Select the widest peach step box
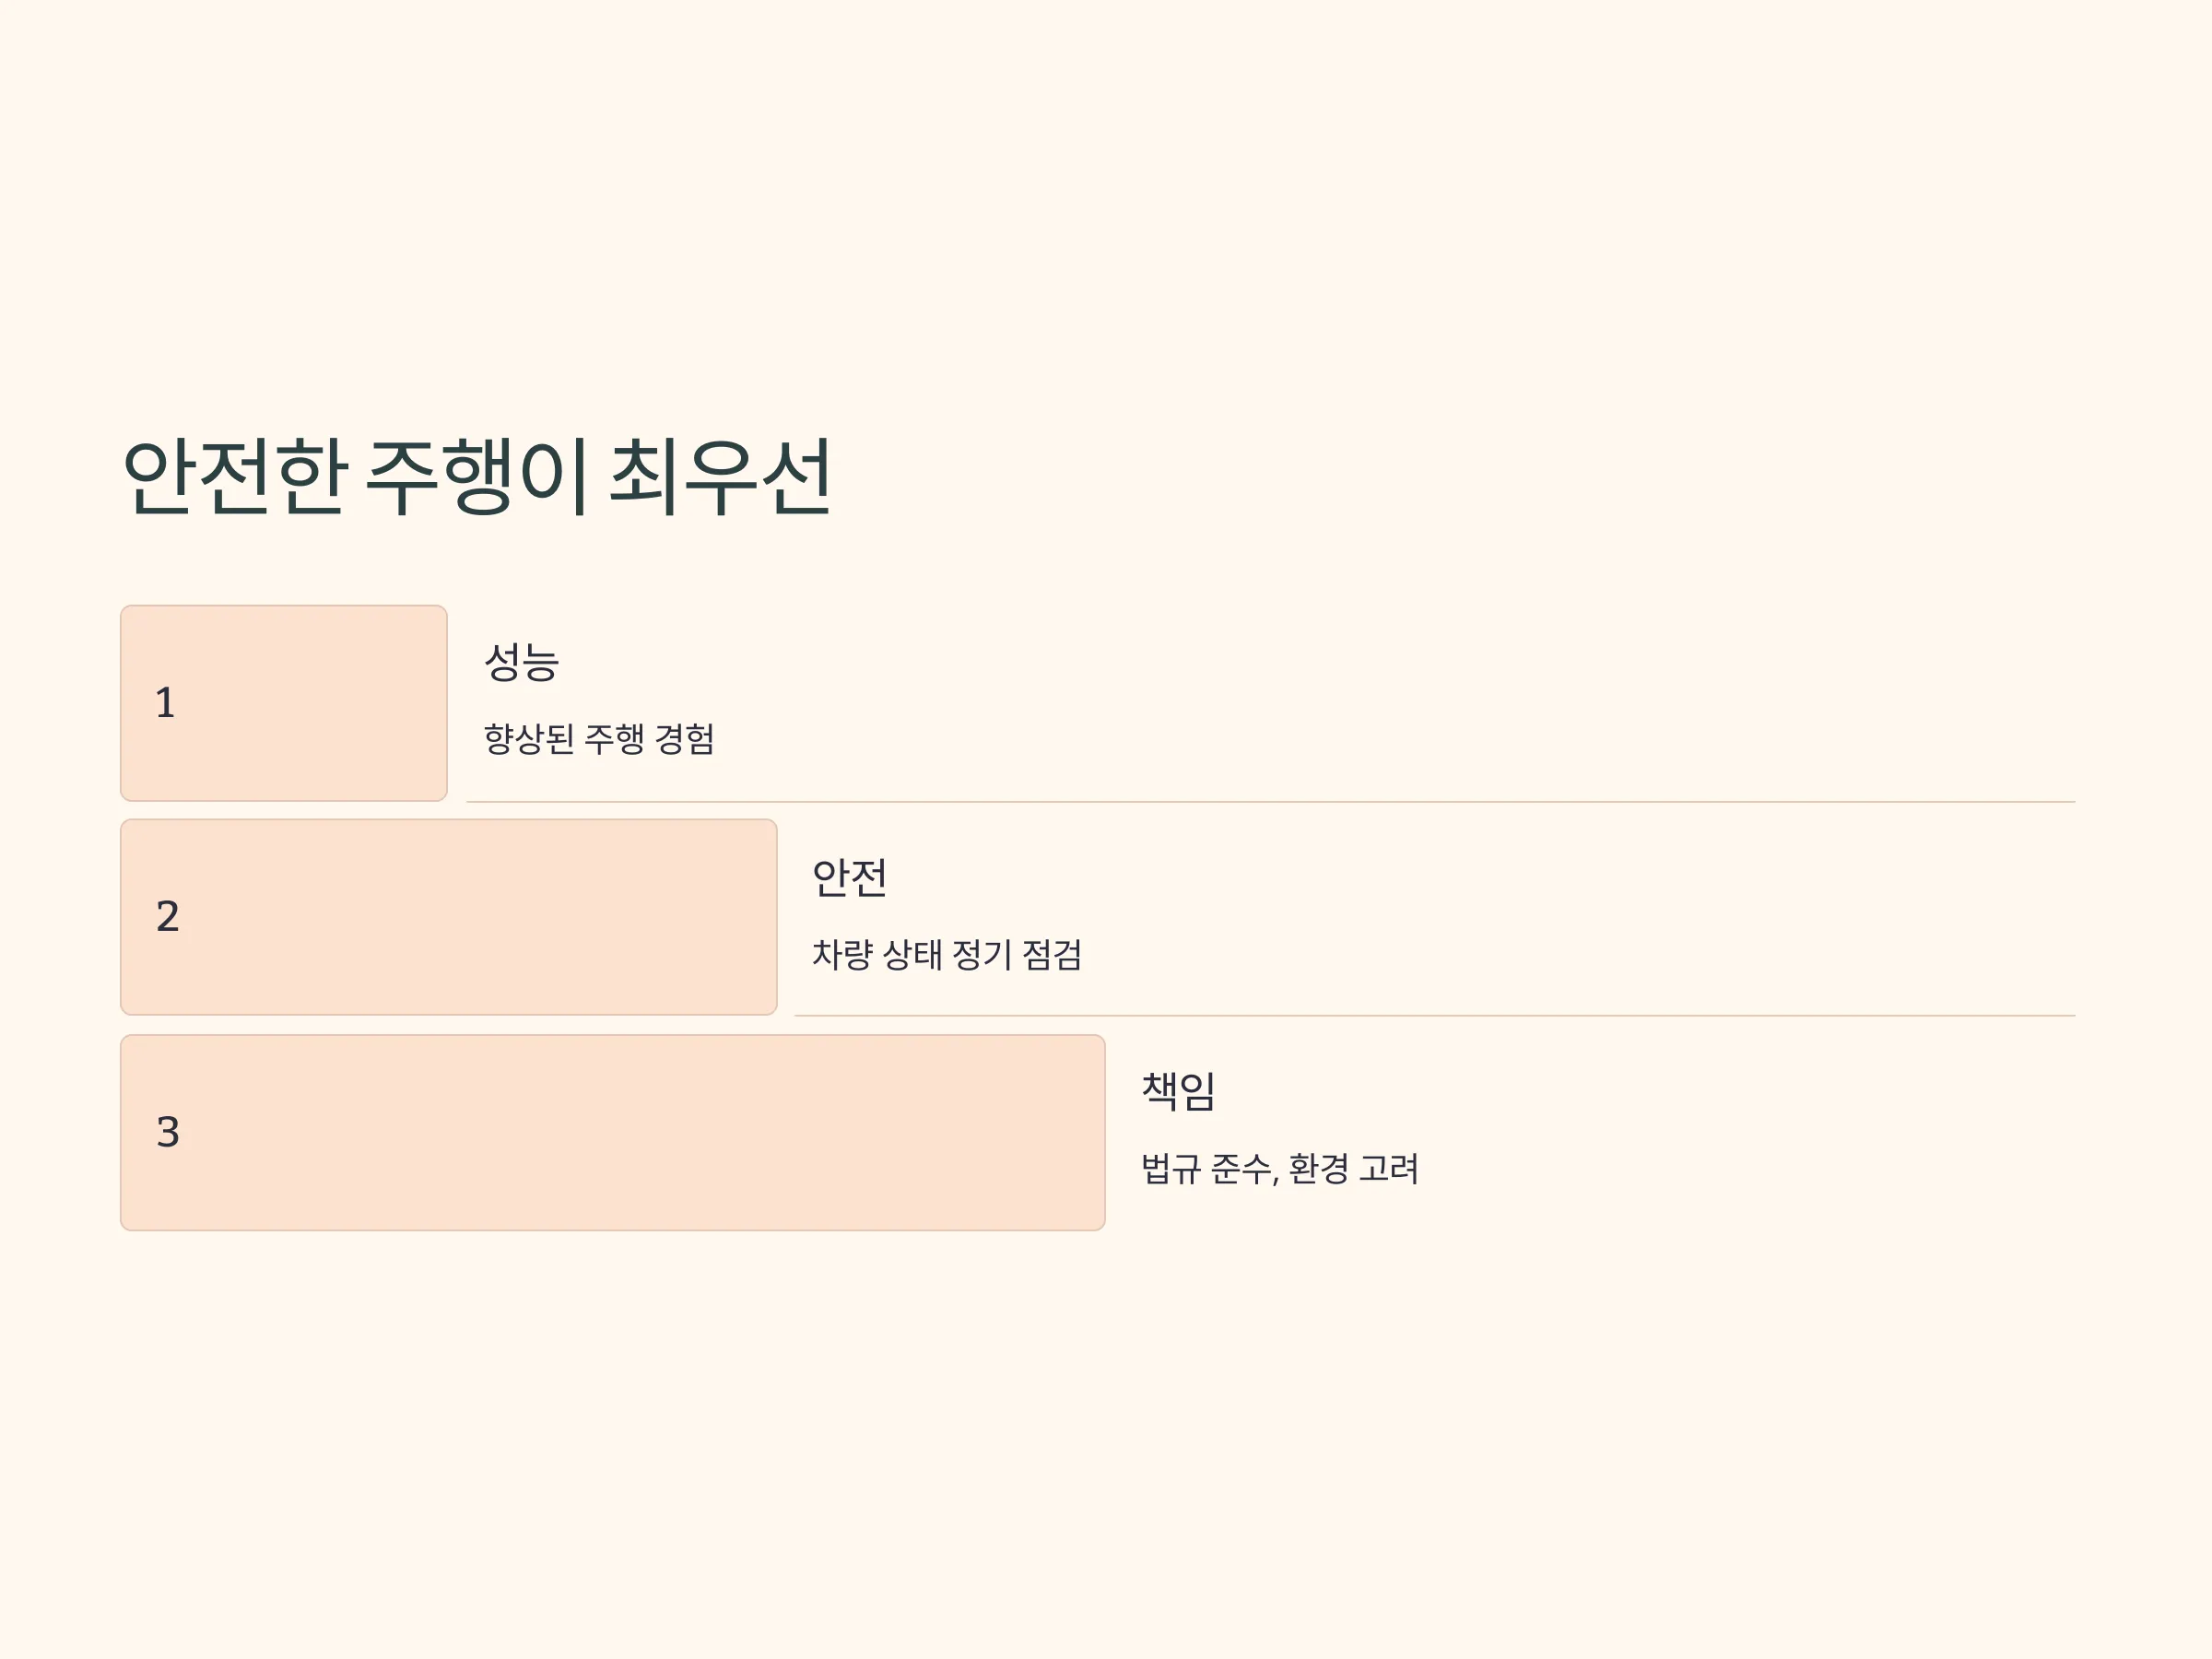 click(x=613, y=1132)
